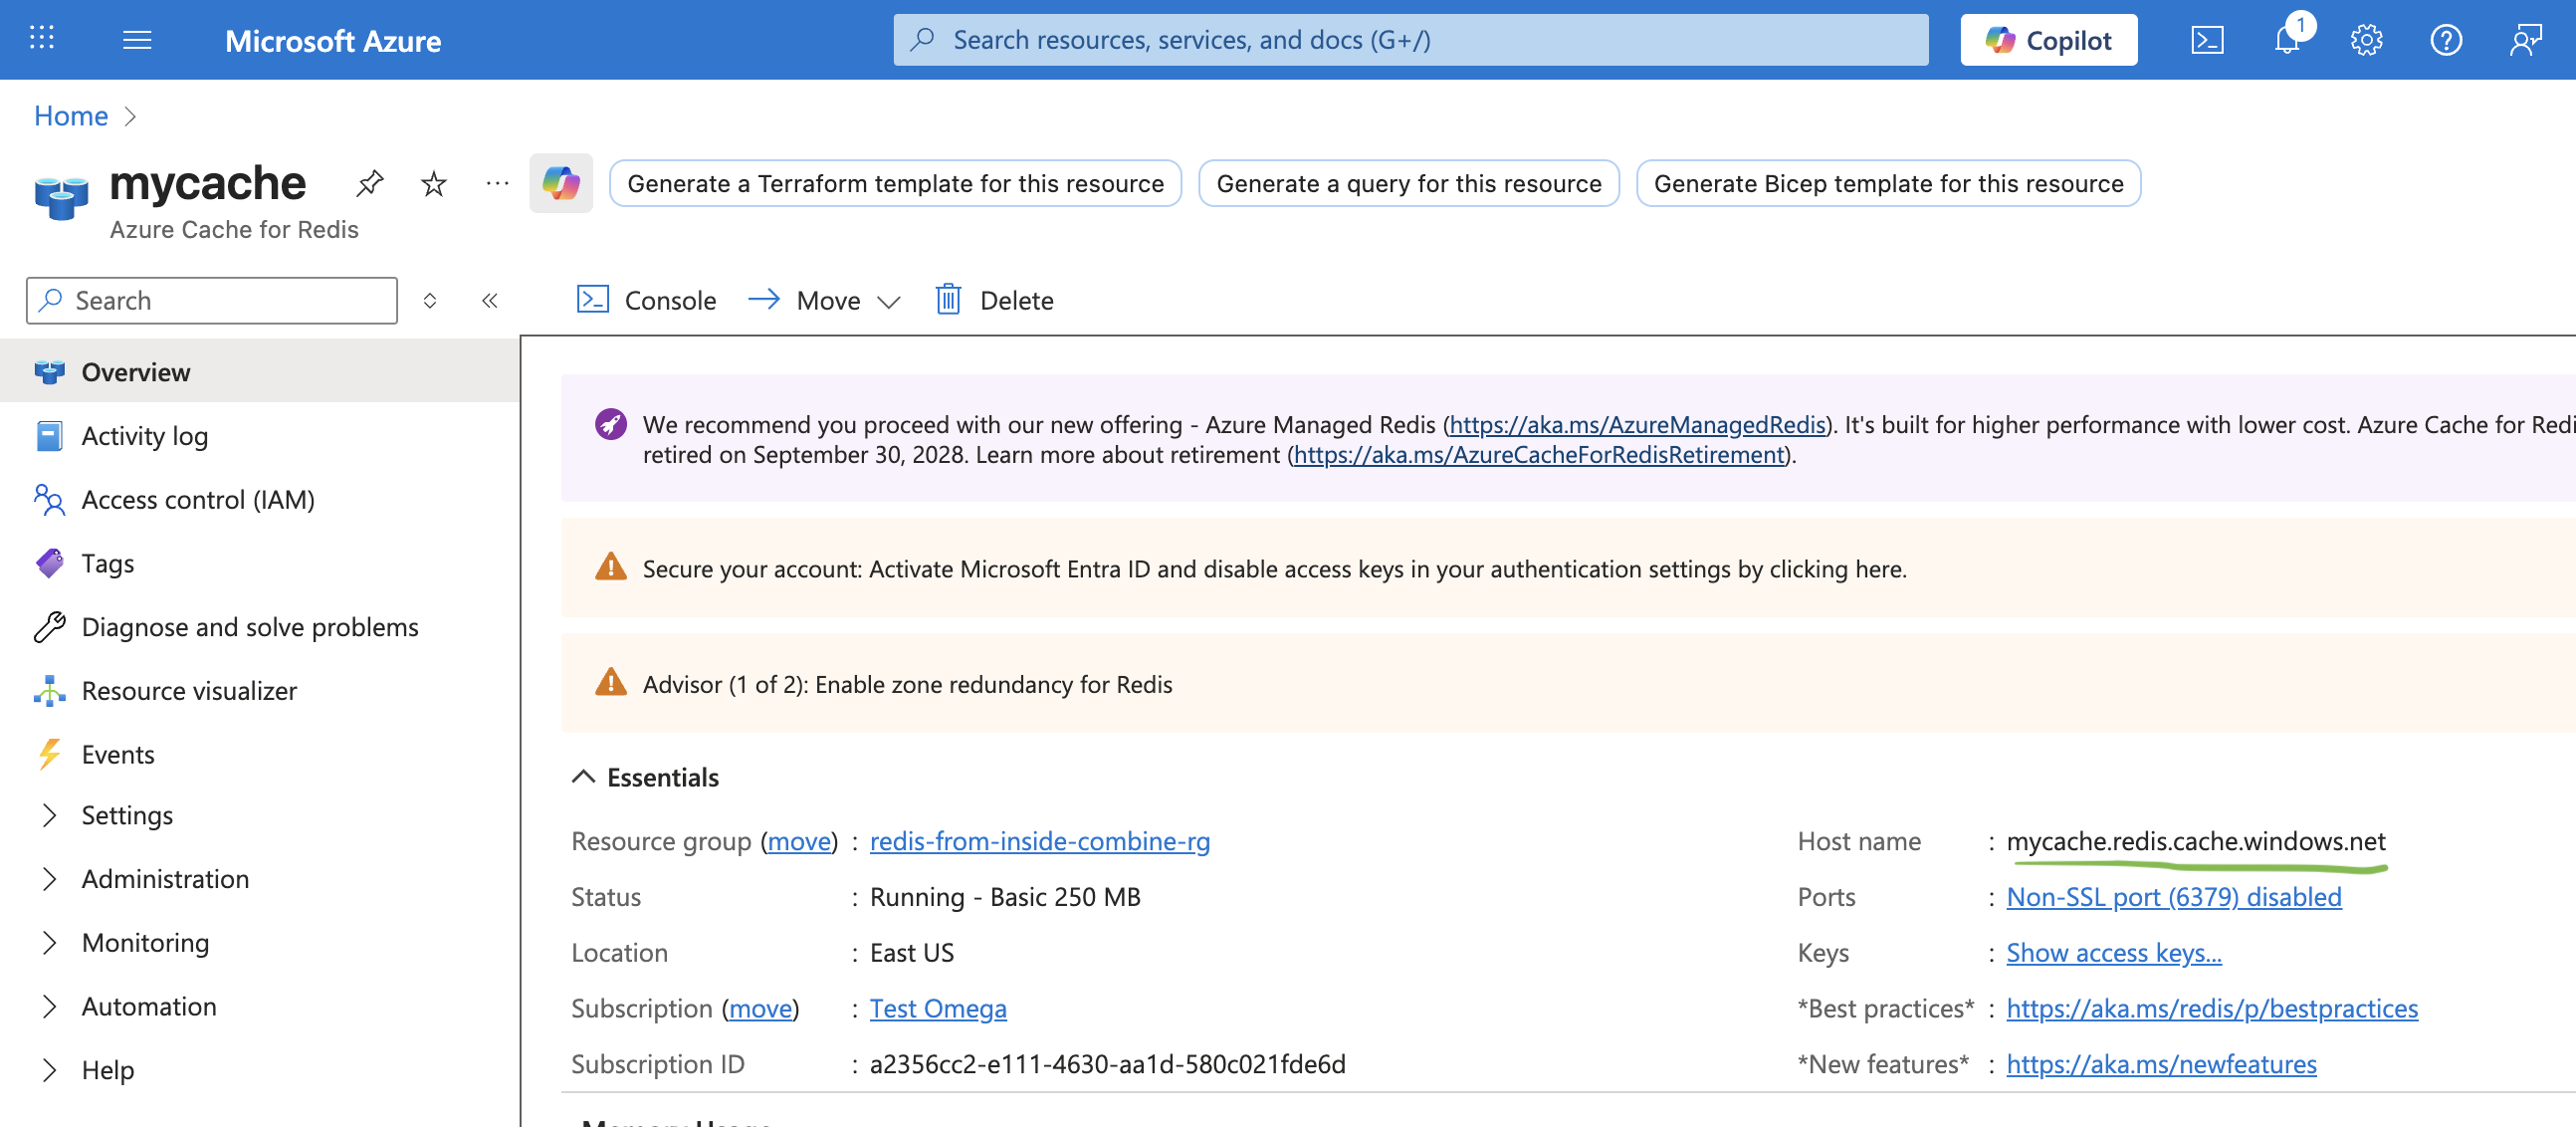Open the portal settings gear

(x=2366, y=40)
